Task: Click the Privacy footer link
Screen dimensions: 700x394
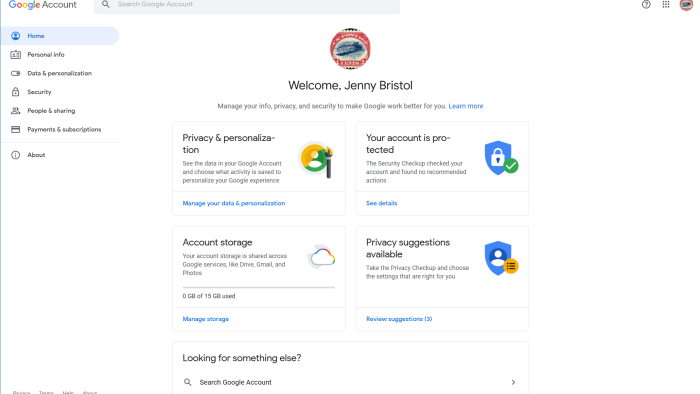Action: coord(21,392)
